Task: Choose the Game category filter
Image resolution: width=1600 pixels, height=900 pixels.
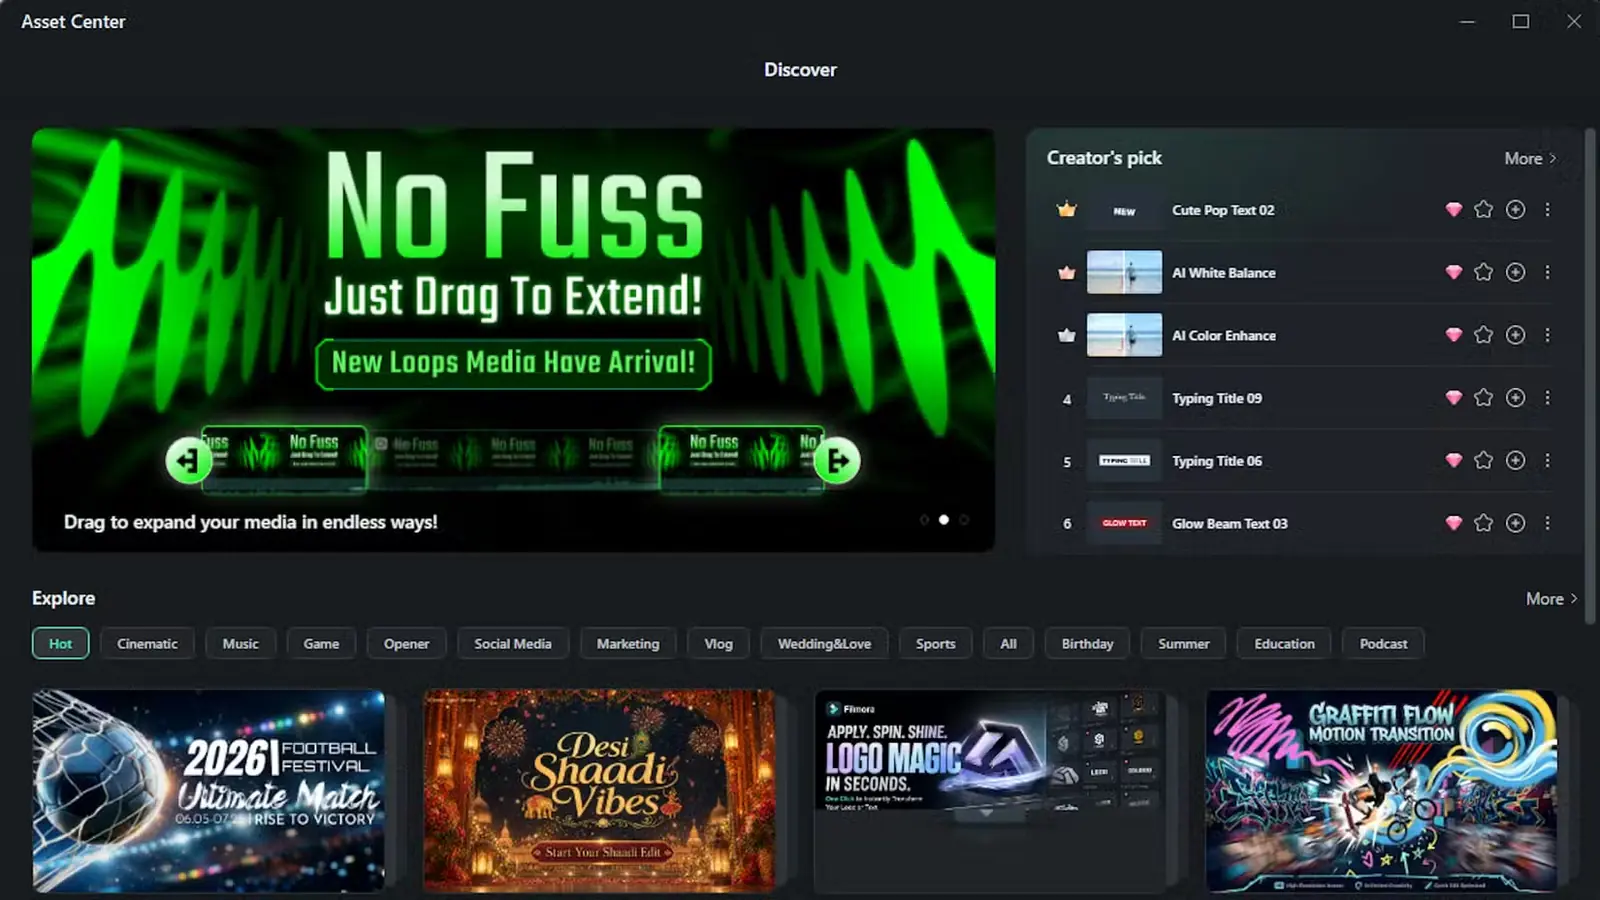Action: 321,643
